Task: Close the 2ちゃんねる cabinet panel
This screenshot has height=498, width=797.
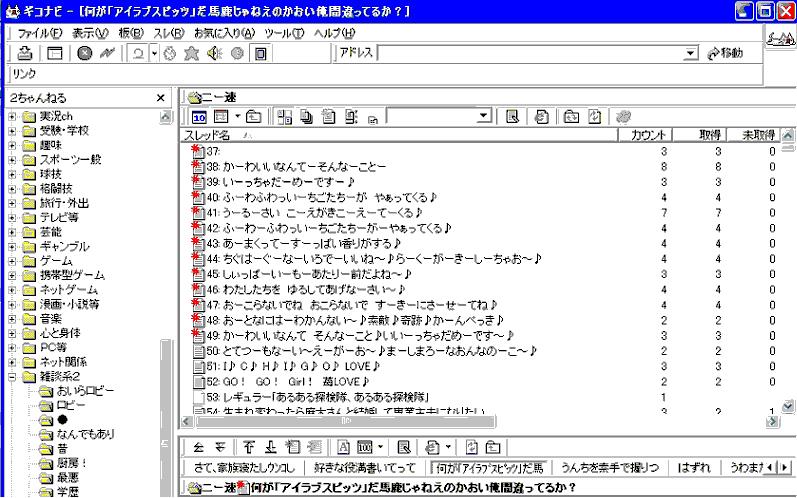Action: [x=161, y=98]
